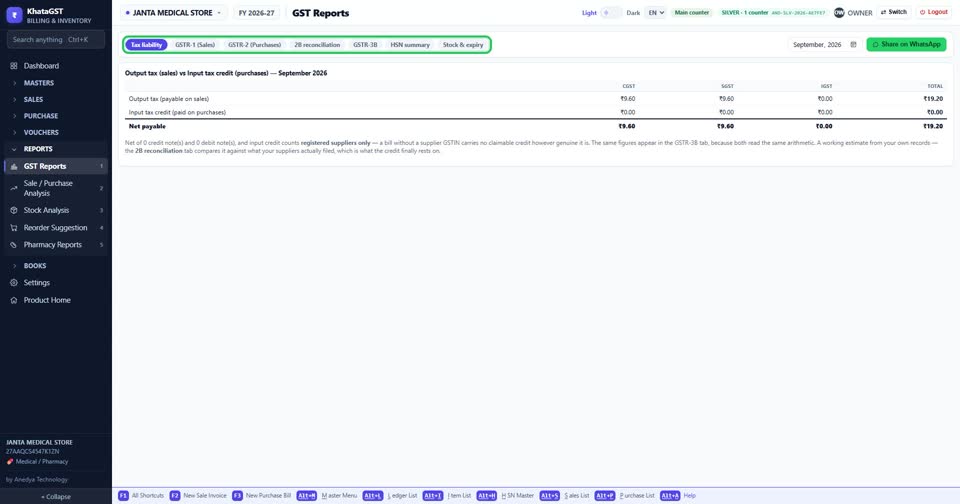960x504 pixels.
Task: Click the SILVER - 1 counter license badge
Action: click(x=773, y=12)
